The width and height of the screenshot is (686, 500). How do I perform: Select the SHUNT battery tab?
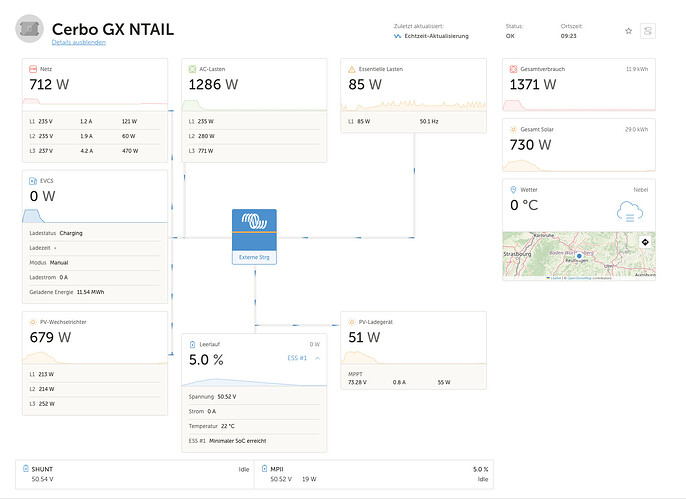[x=135, y=474]
